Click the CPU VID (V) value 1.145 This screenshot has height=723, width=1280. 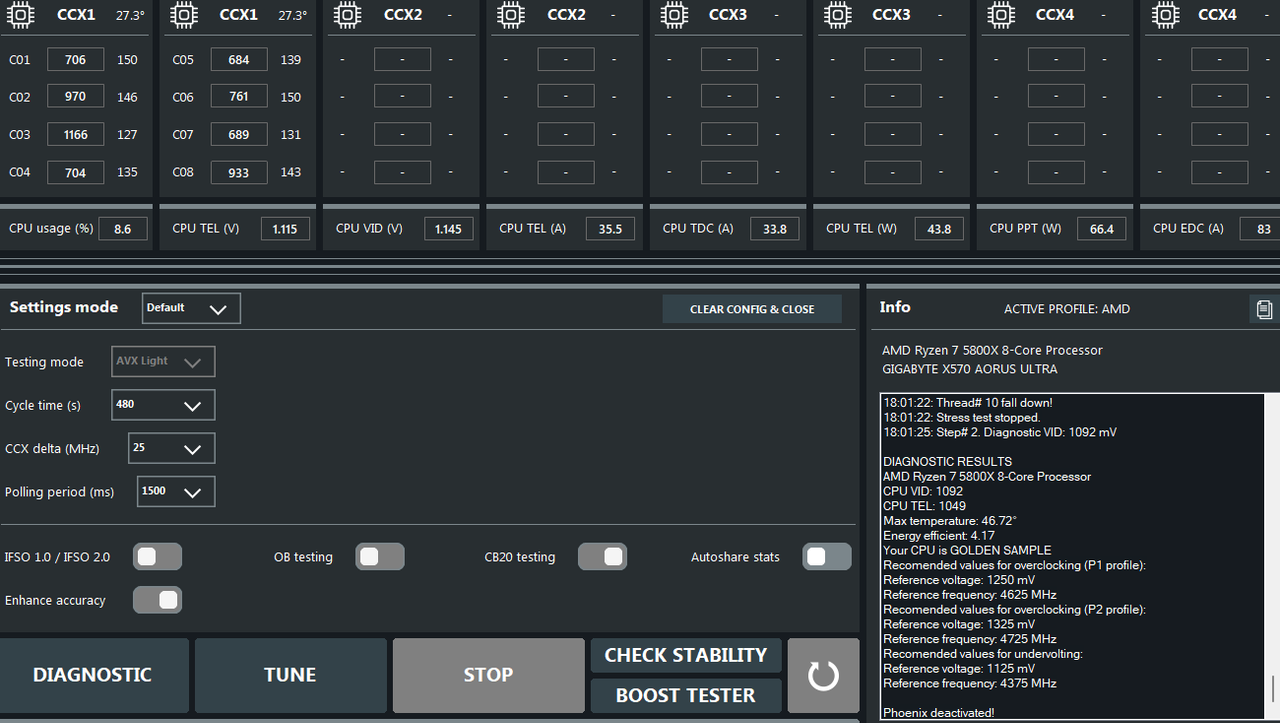point(448,229)
